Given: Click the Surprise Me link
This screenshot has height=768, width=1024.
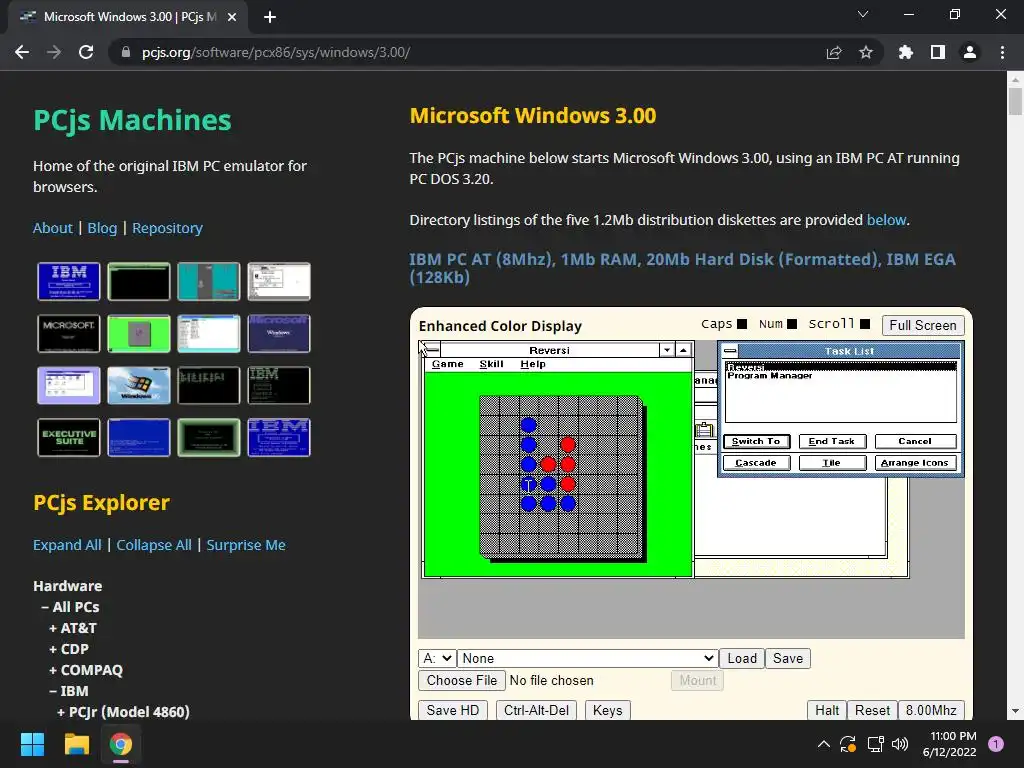Looking at the screenshot, I should click(246, 545).
